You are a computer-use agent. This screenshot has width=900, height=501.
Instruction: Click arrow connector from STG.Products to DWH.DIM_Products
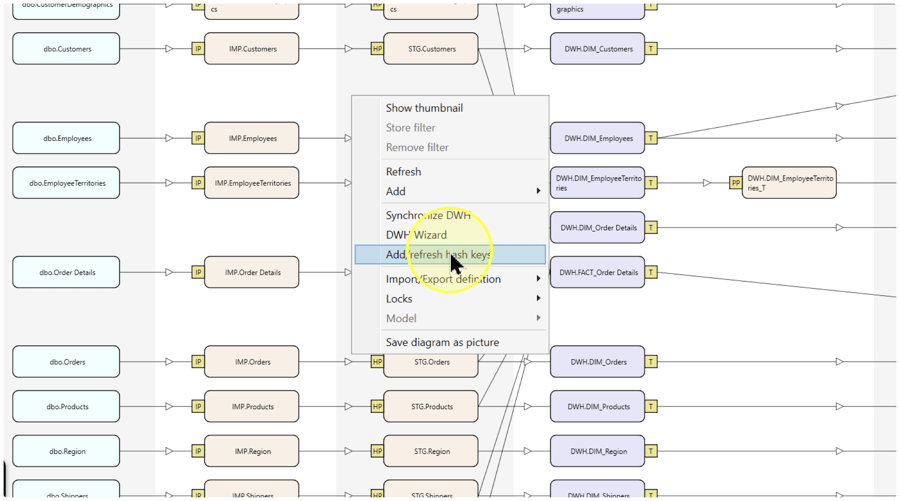[527, 406]
